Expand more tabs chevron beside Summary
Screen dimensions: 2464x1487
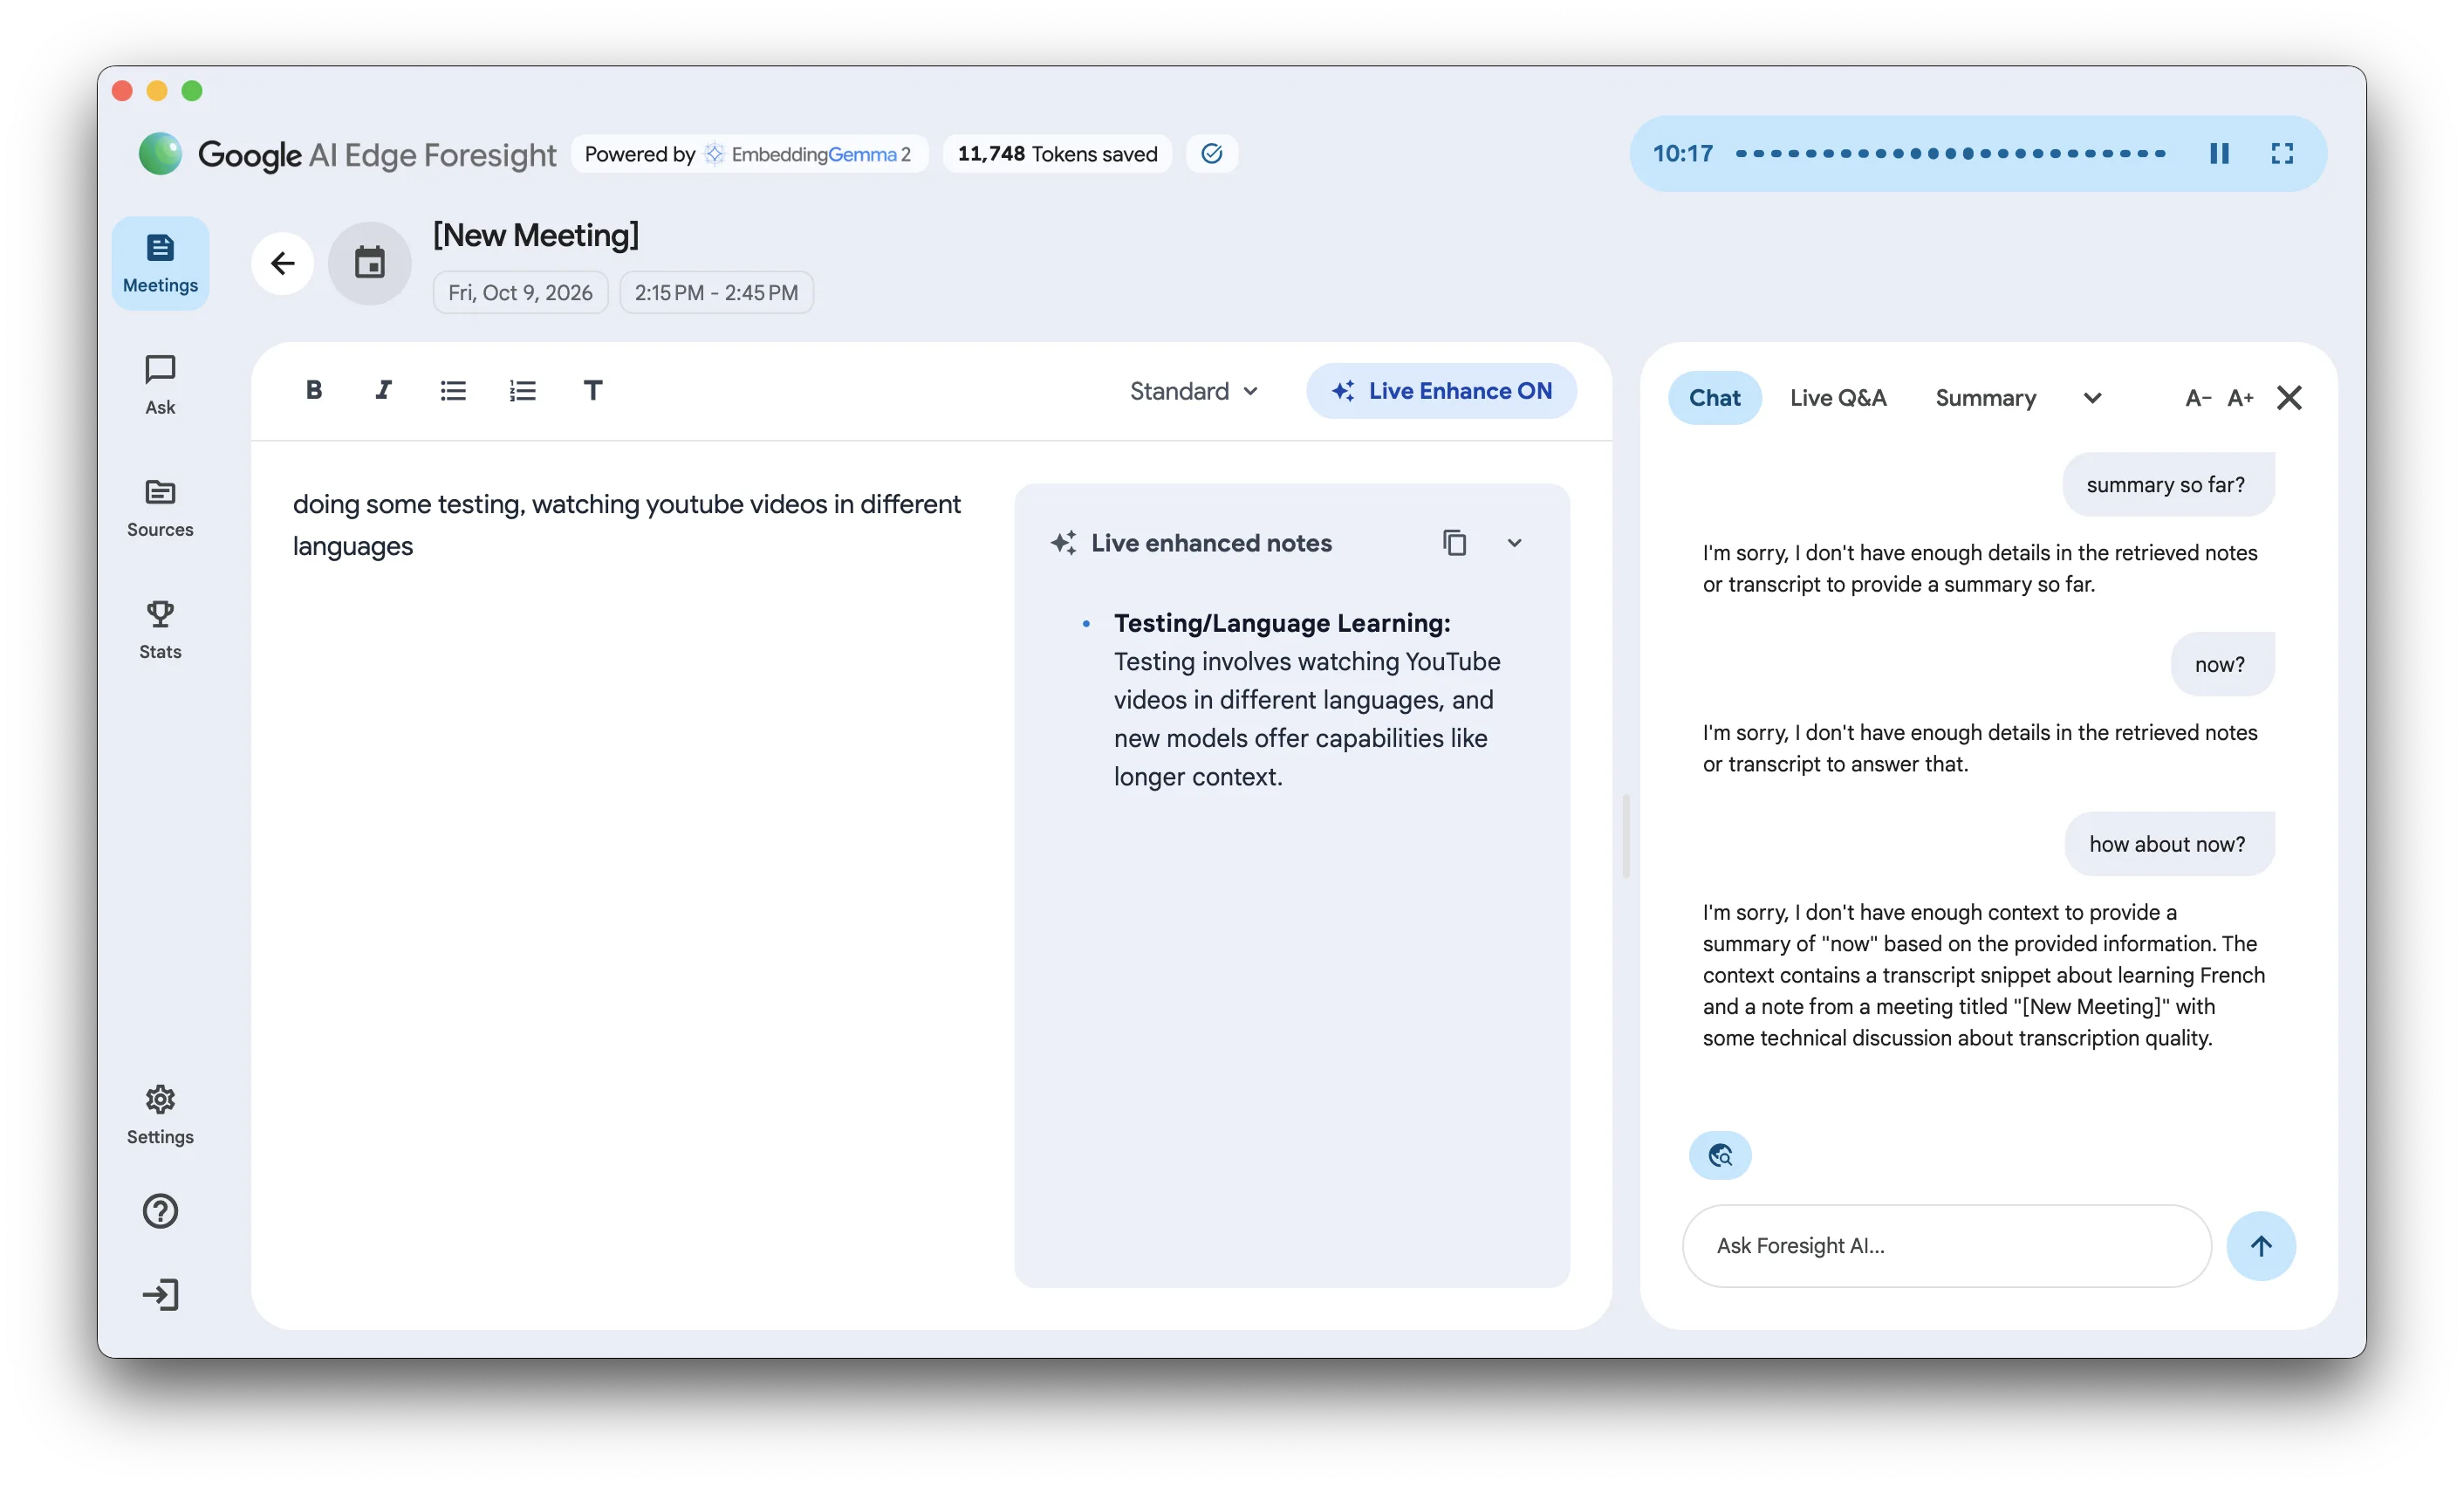pyautogui.click(x=2092, y=398)
